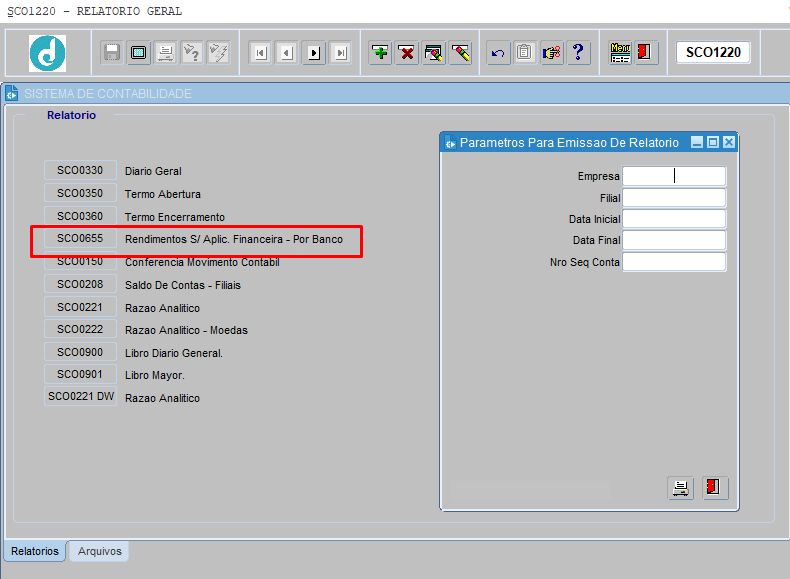790x579 pixels.
Task: Open the Menu icon in the toolbar
Action: (620, 52)
